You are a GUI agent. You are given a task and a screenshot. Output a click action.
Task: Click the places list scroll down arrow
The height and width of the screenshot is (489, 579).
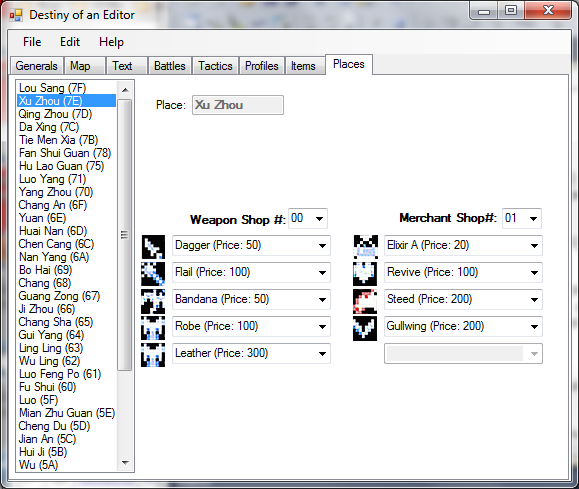point(125,462)
